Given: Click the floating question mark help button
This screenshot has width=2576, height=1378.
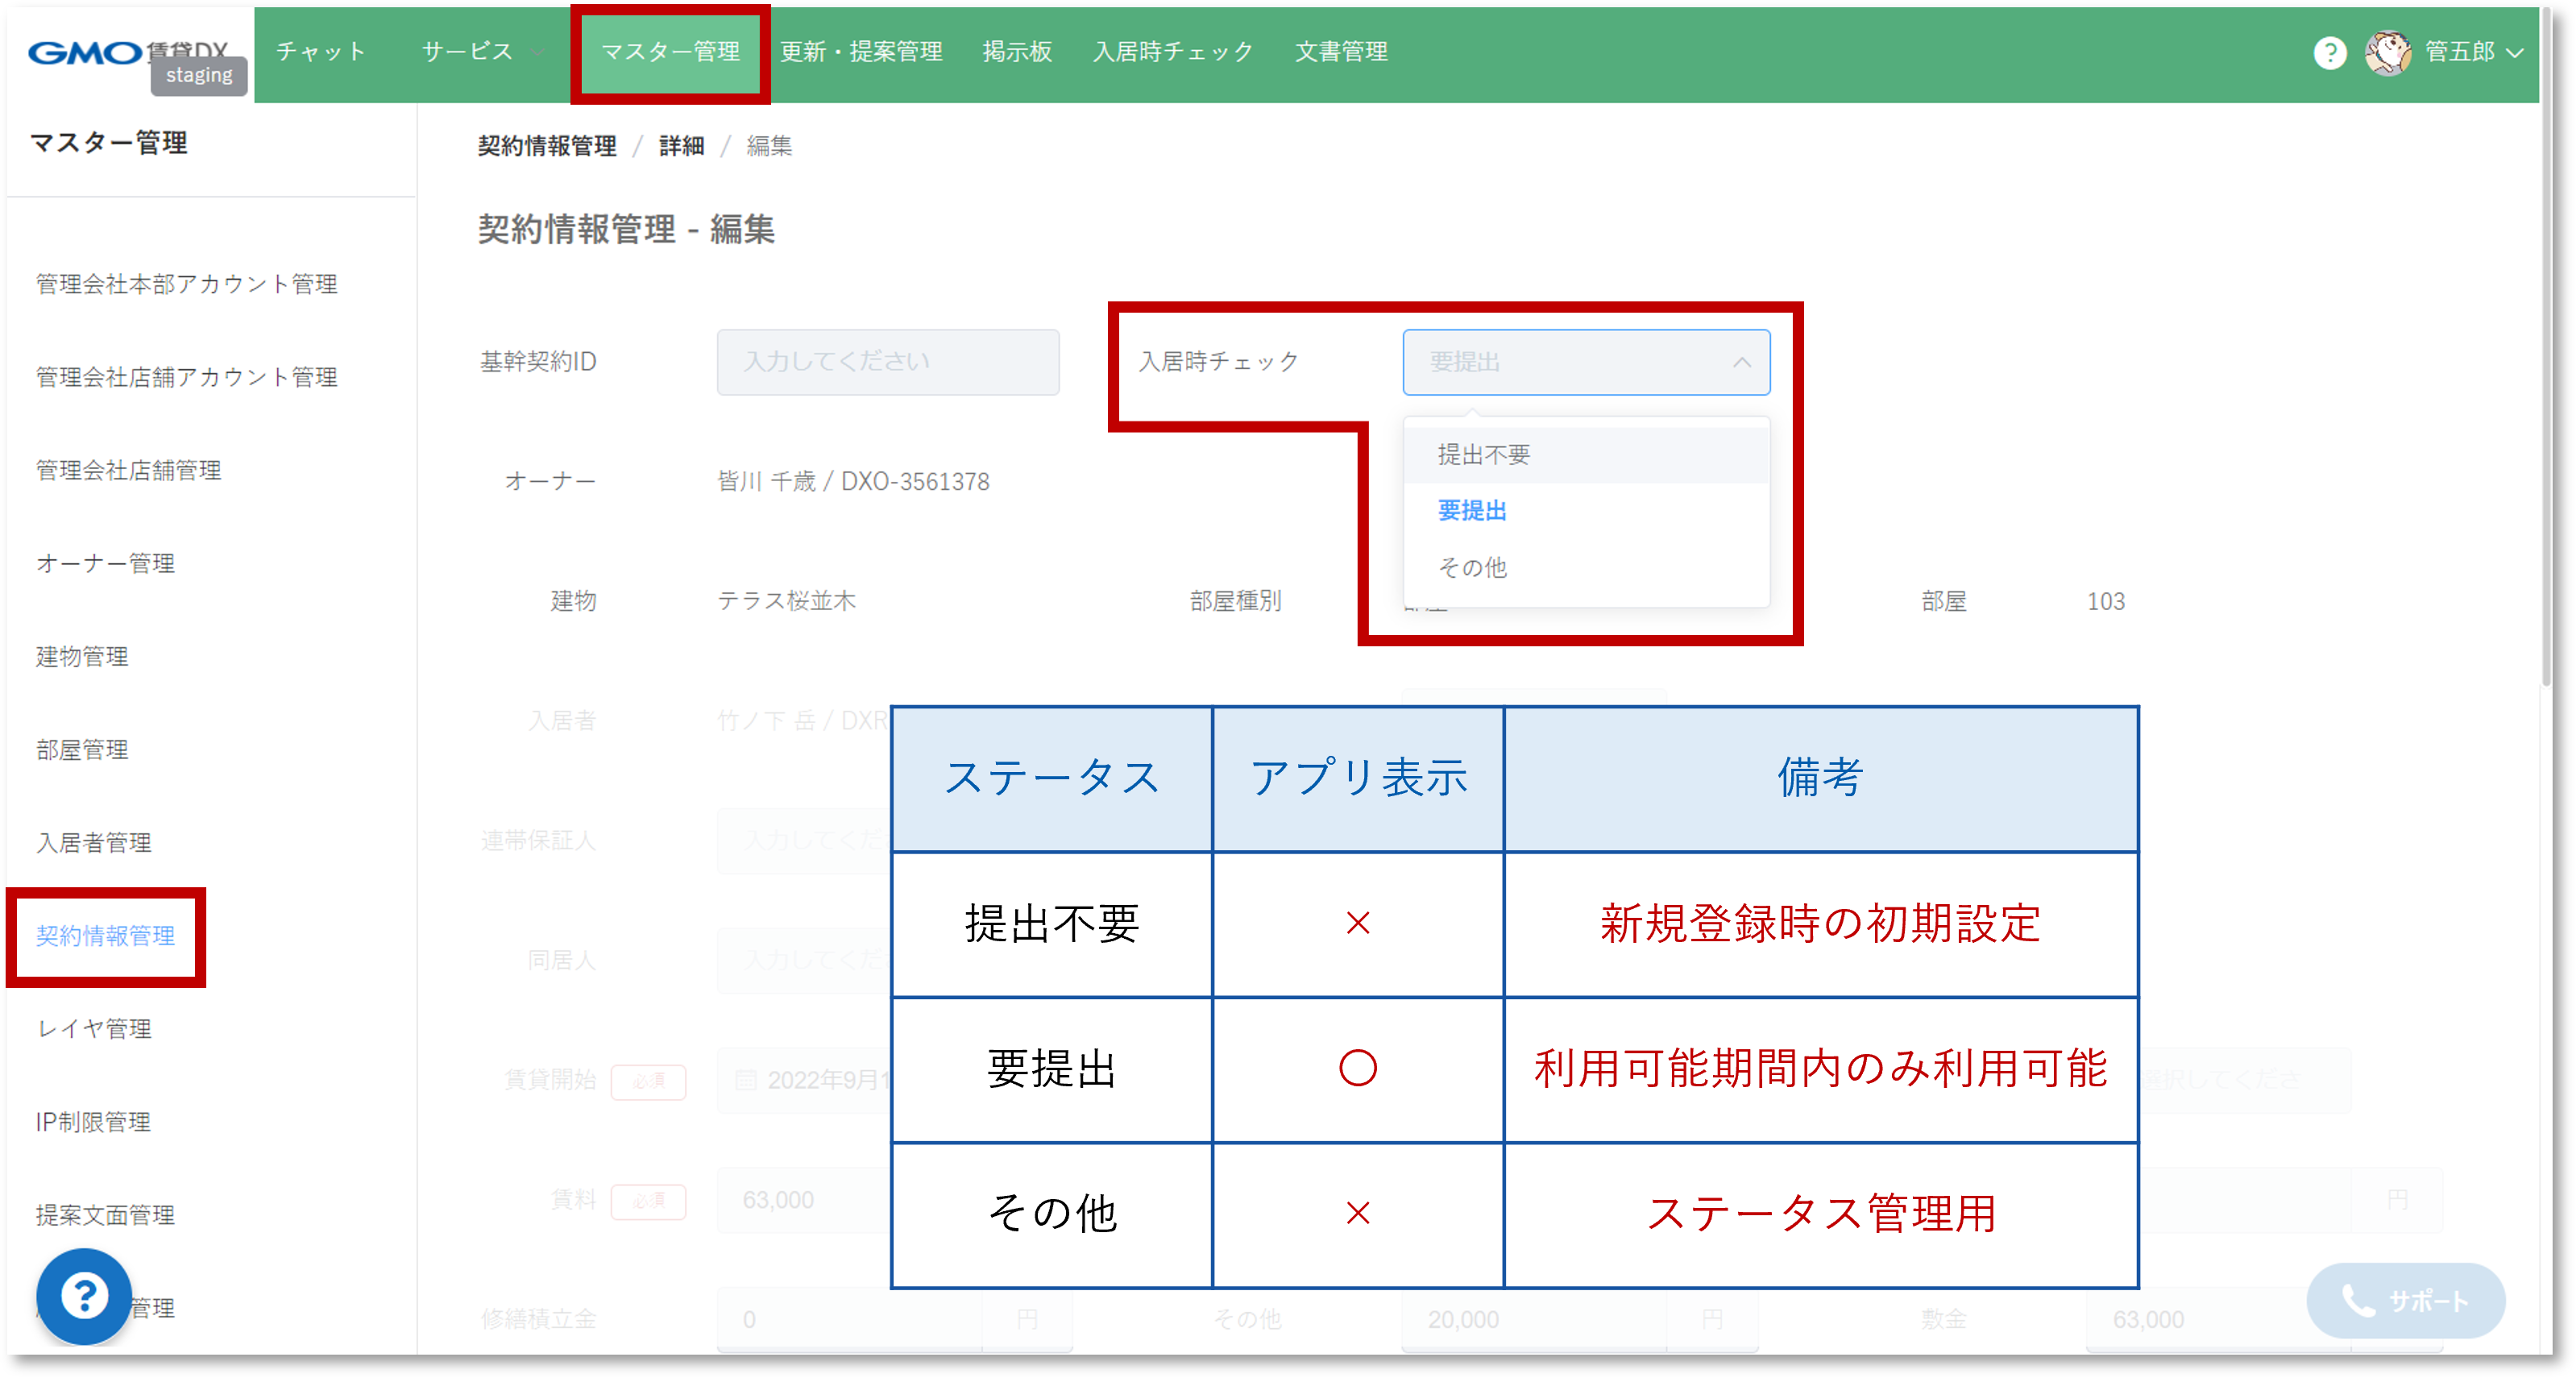Looking at the screenshot, I should click(84, 1296).
